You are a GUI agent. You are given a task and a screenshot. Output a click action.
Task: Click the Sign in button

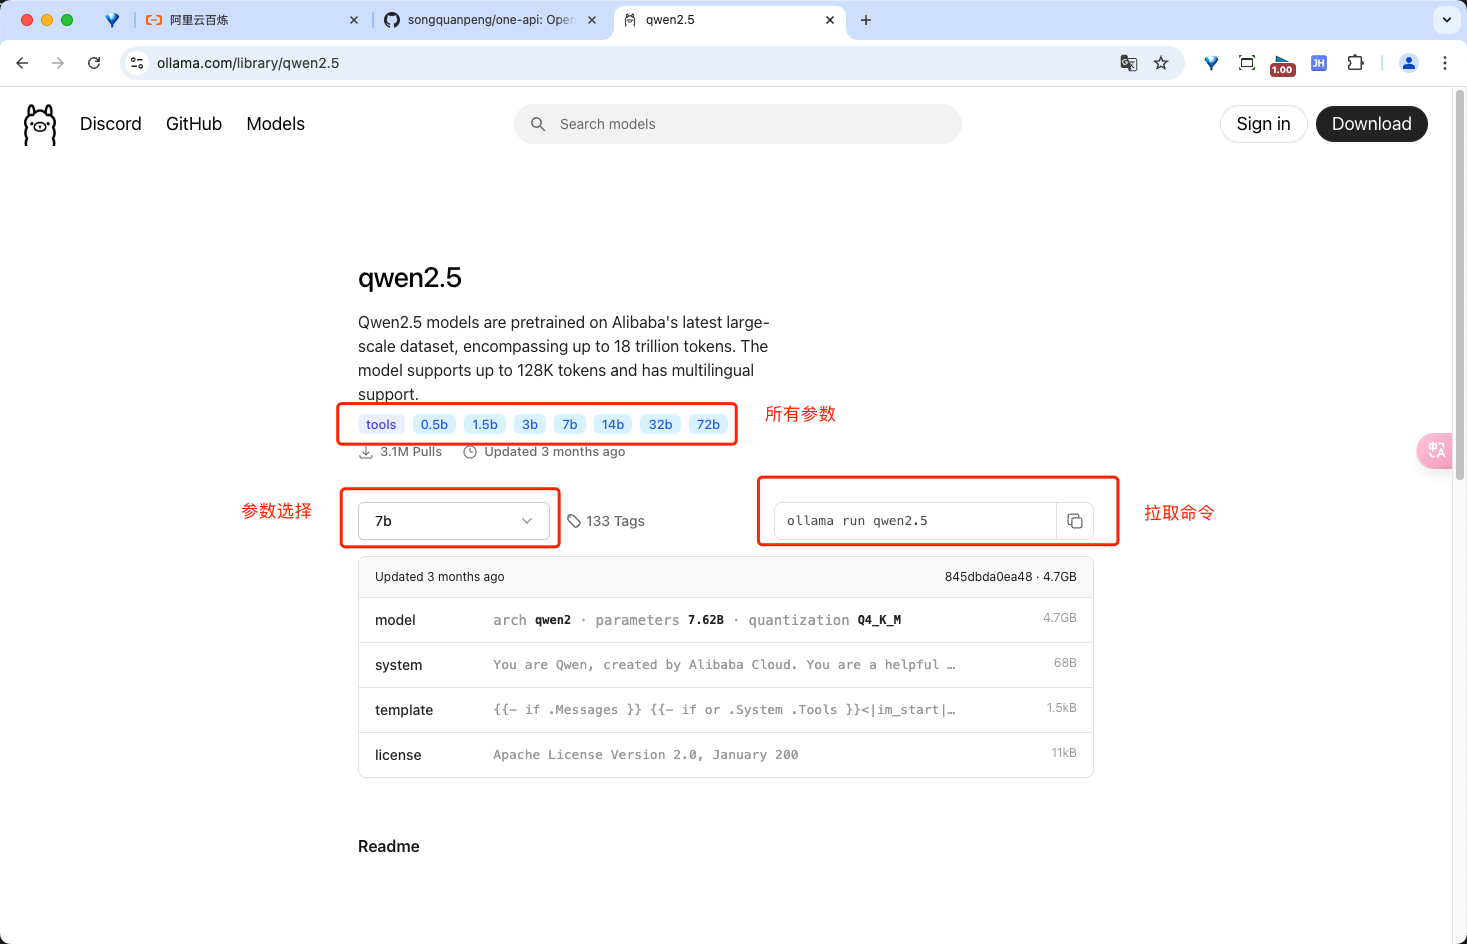point(1264,124)
